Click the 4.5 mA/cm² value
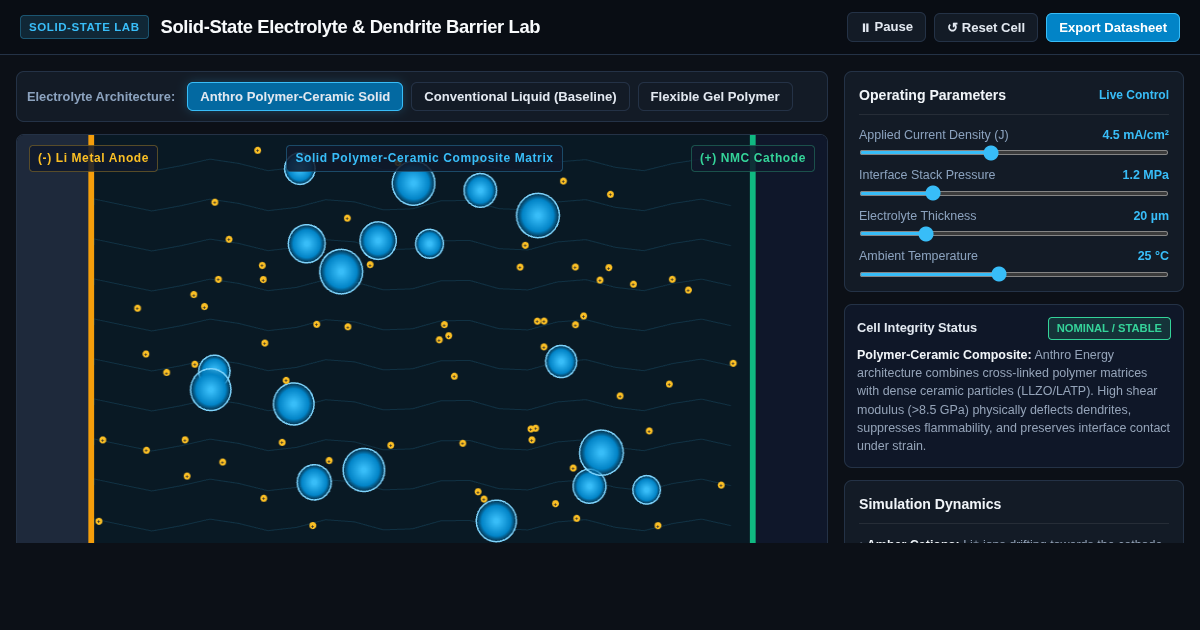Viewport: 1200px width, 630px height. pyautogui.click(x=1136, y=135)
